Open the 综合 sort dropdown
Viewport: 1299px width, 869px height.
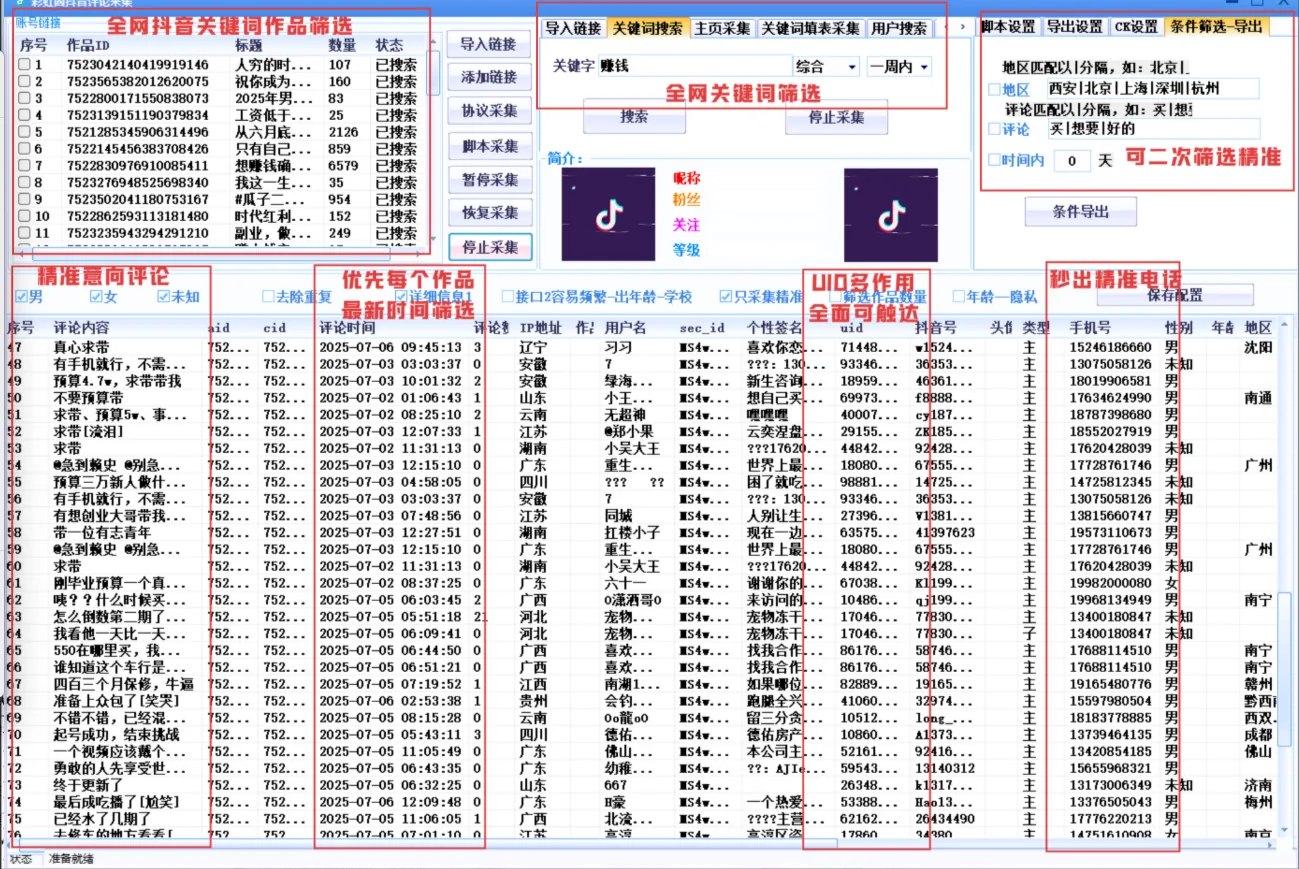(x=826, y=67)
